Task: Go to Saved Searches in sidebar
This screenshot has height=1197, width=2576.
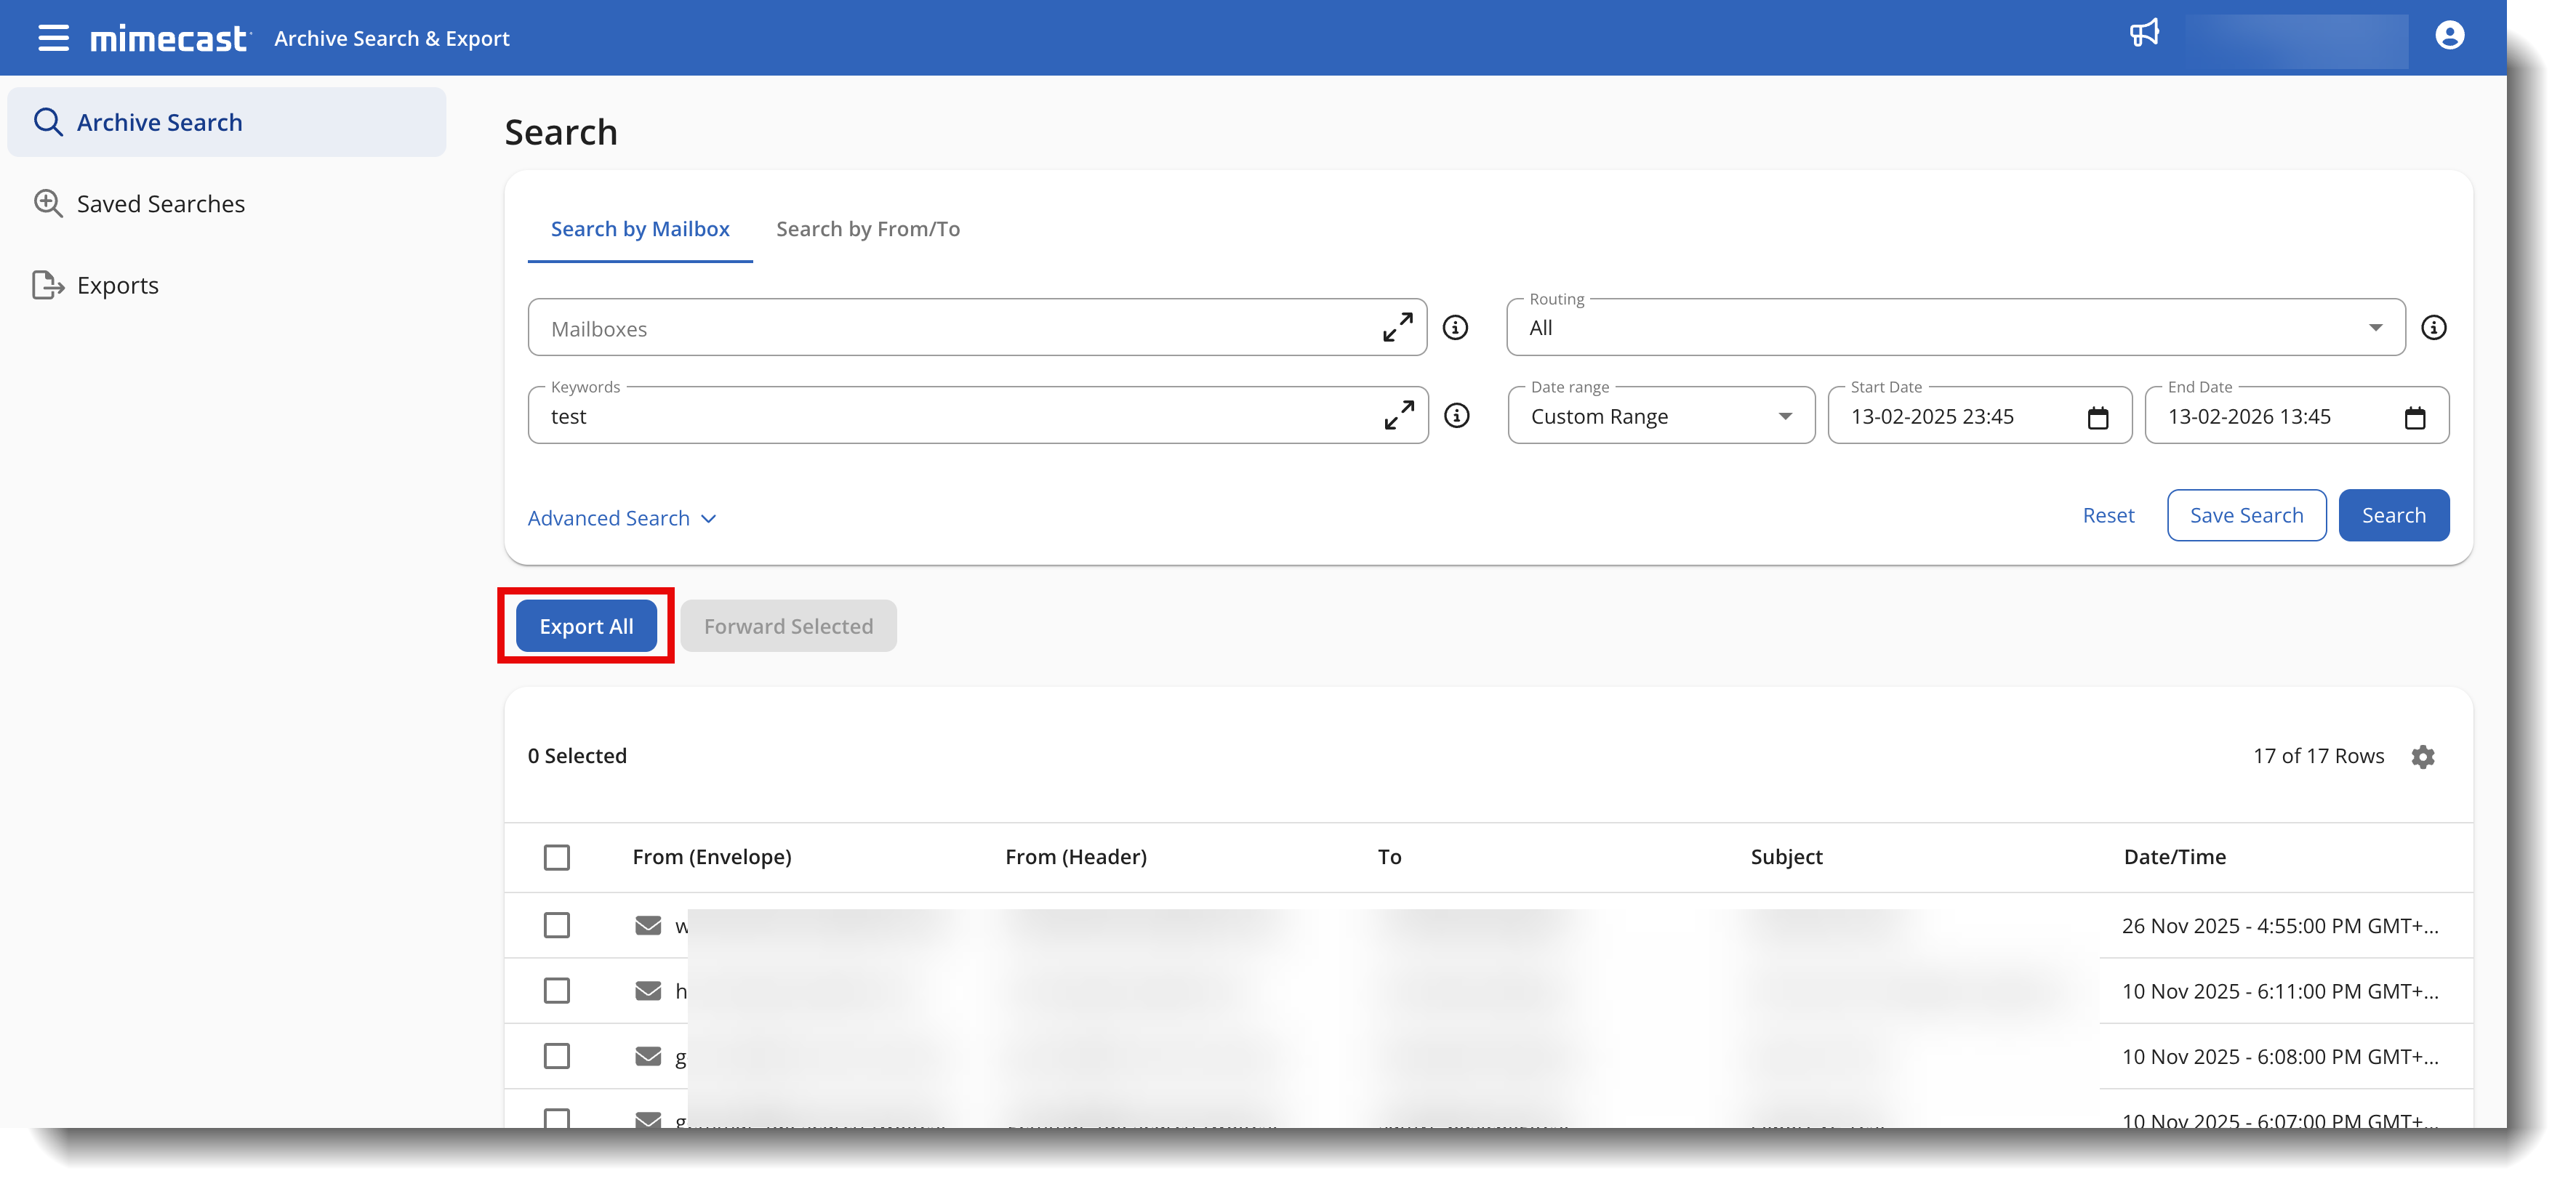Action: (x=160, y=204)
